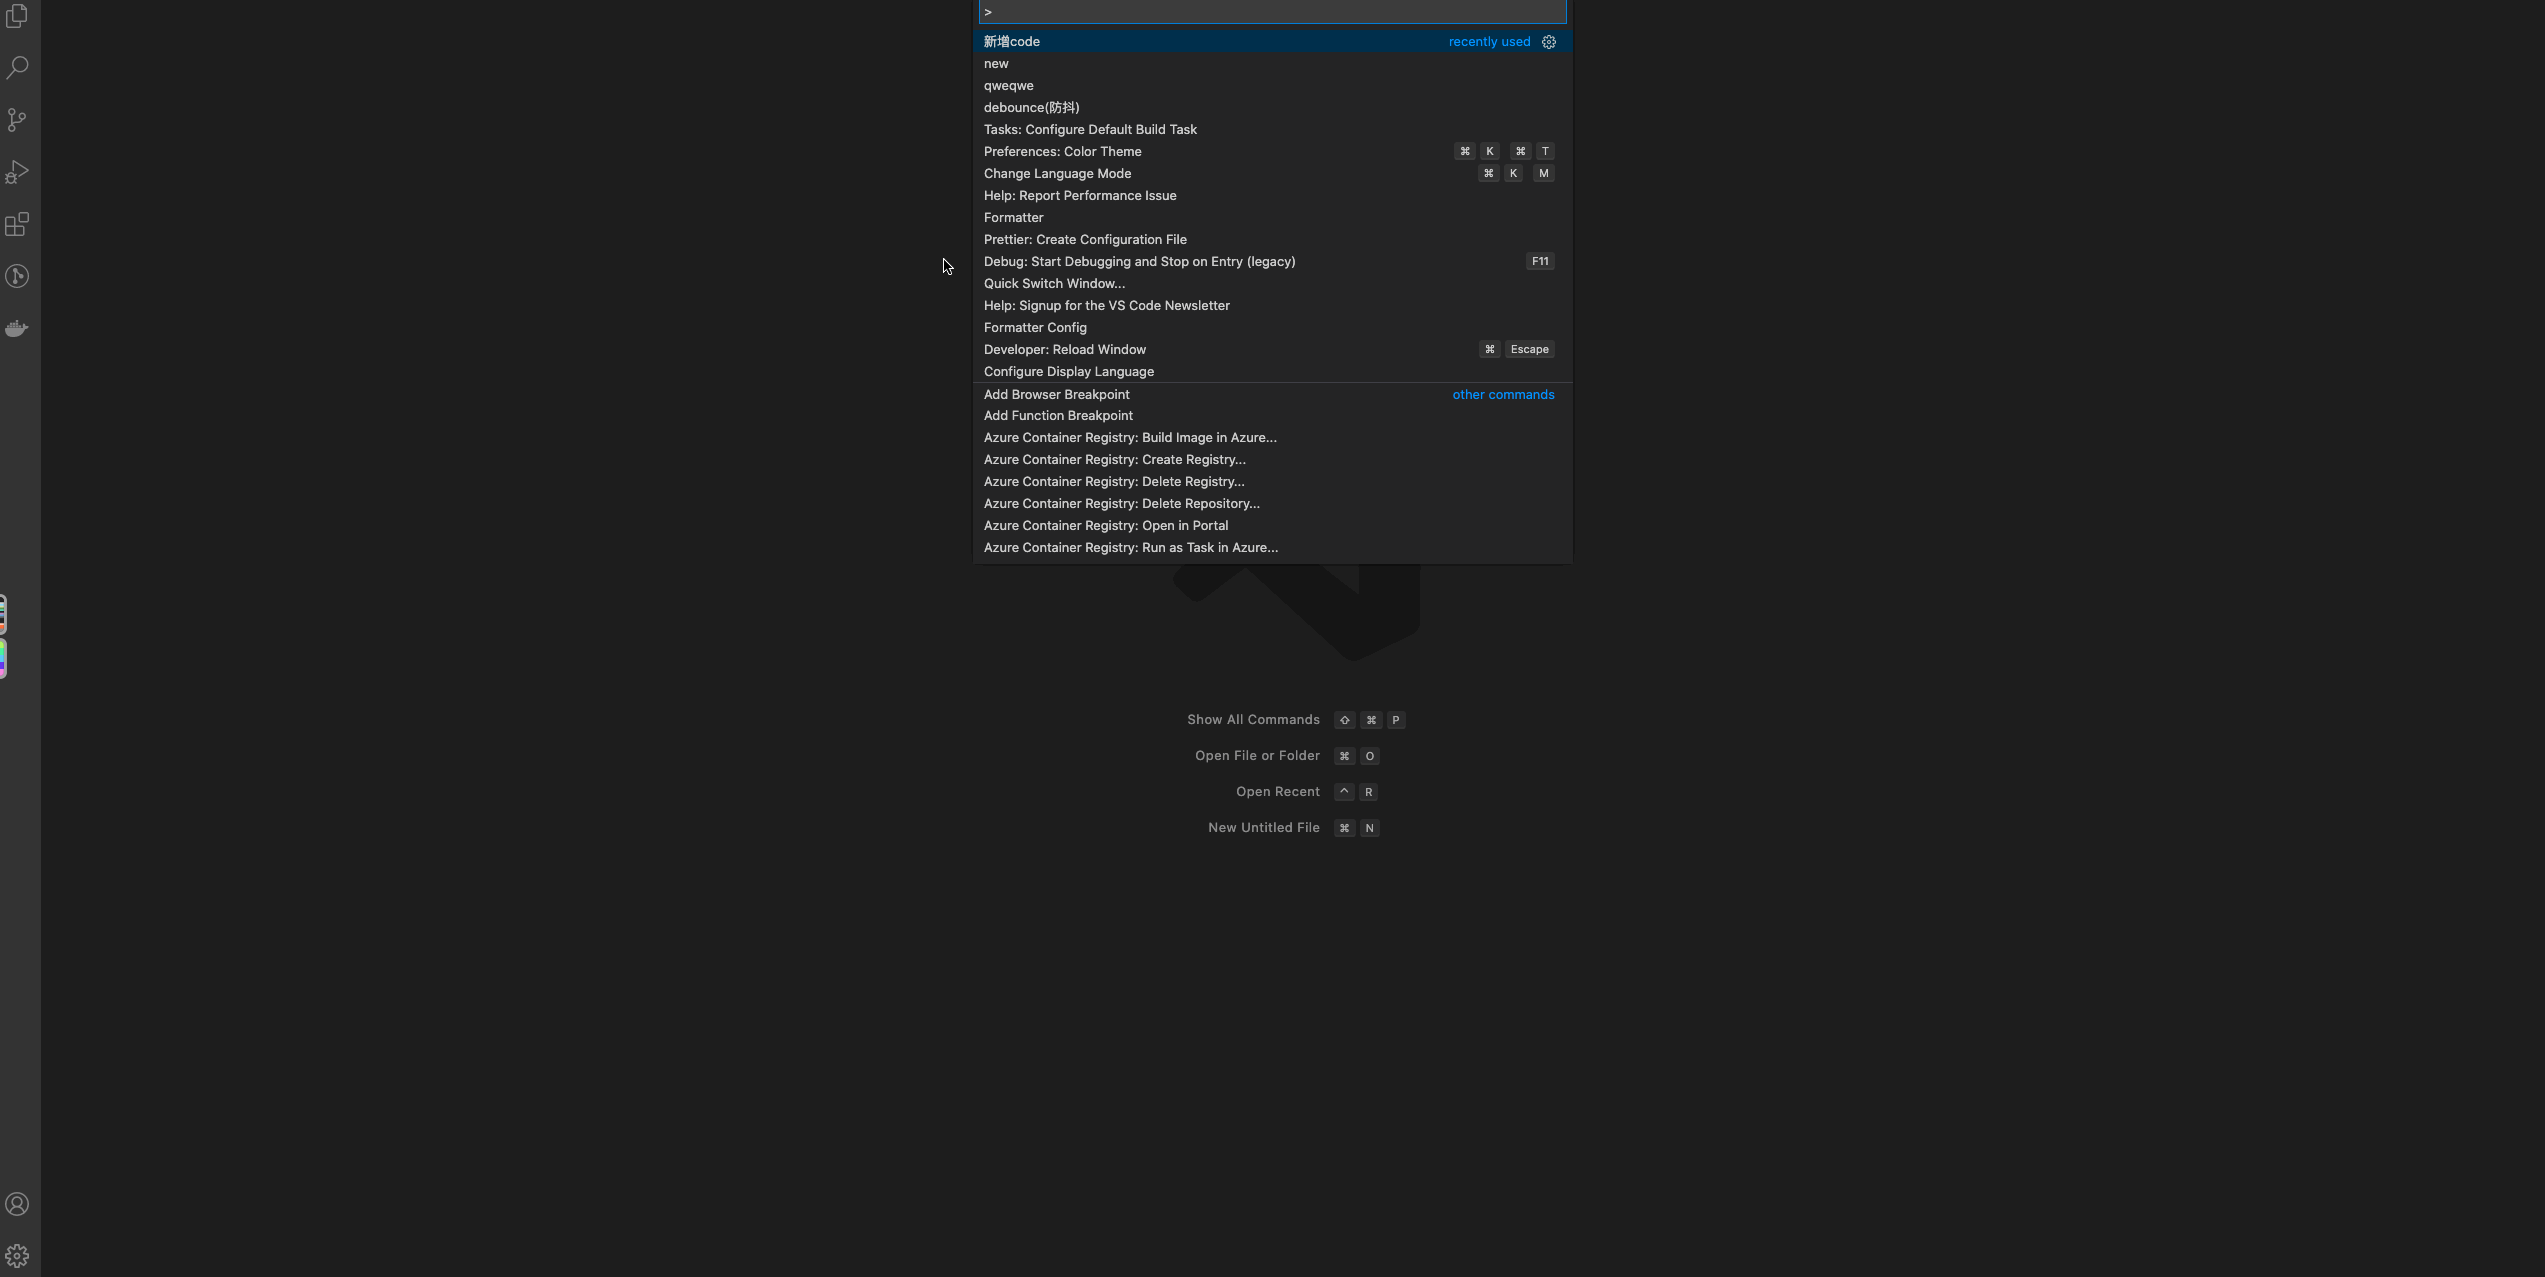Open the Docker view icon
2545x1277 pixels.
pyautogui.click(x=17, y=328)
